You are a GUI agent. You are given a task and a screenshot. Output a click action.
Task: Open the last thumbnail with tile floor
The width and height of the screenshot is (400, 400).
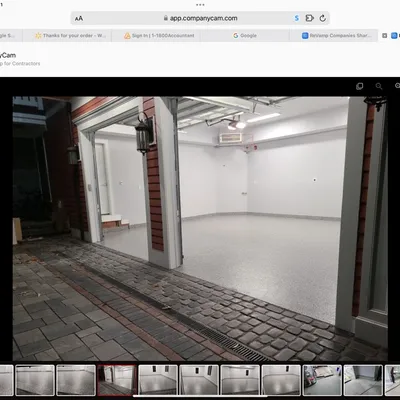(x=363, y=380)
